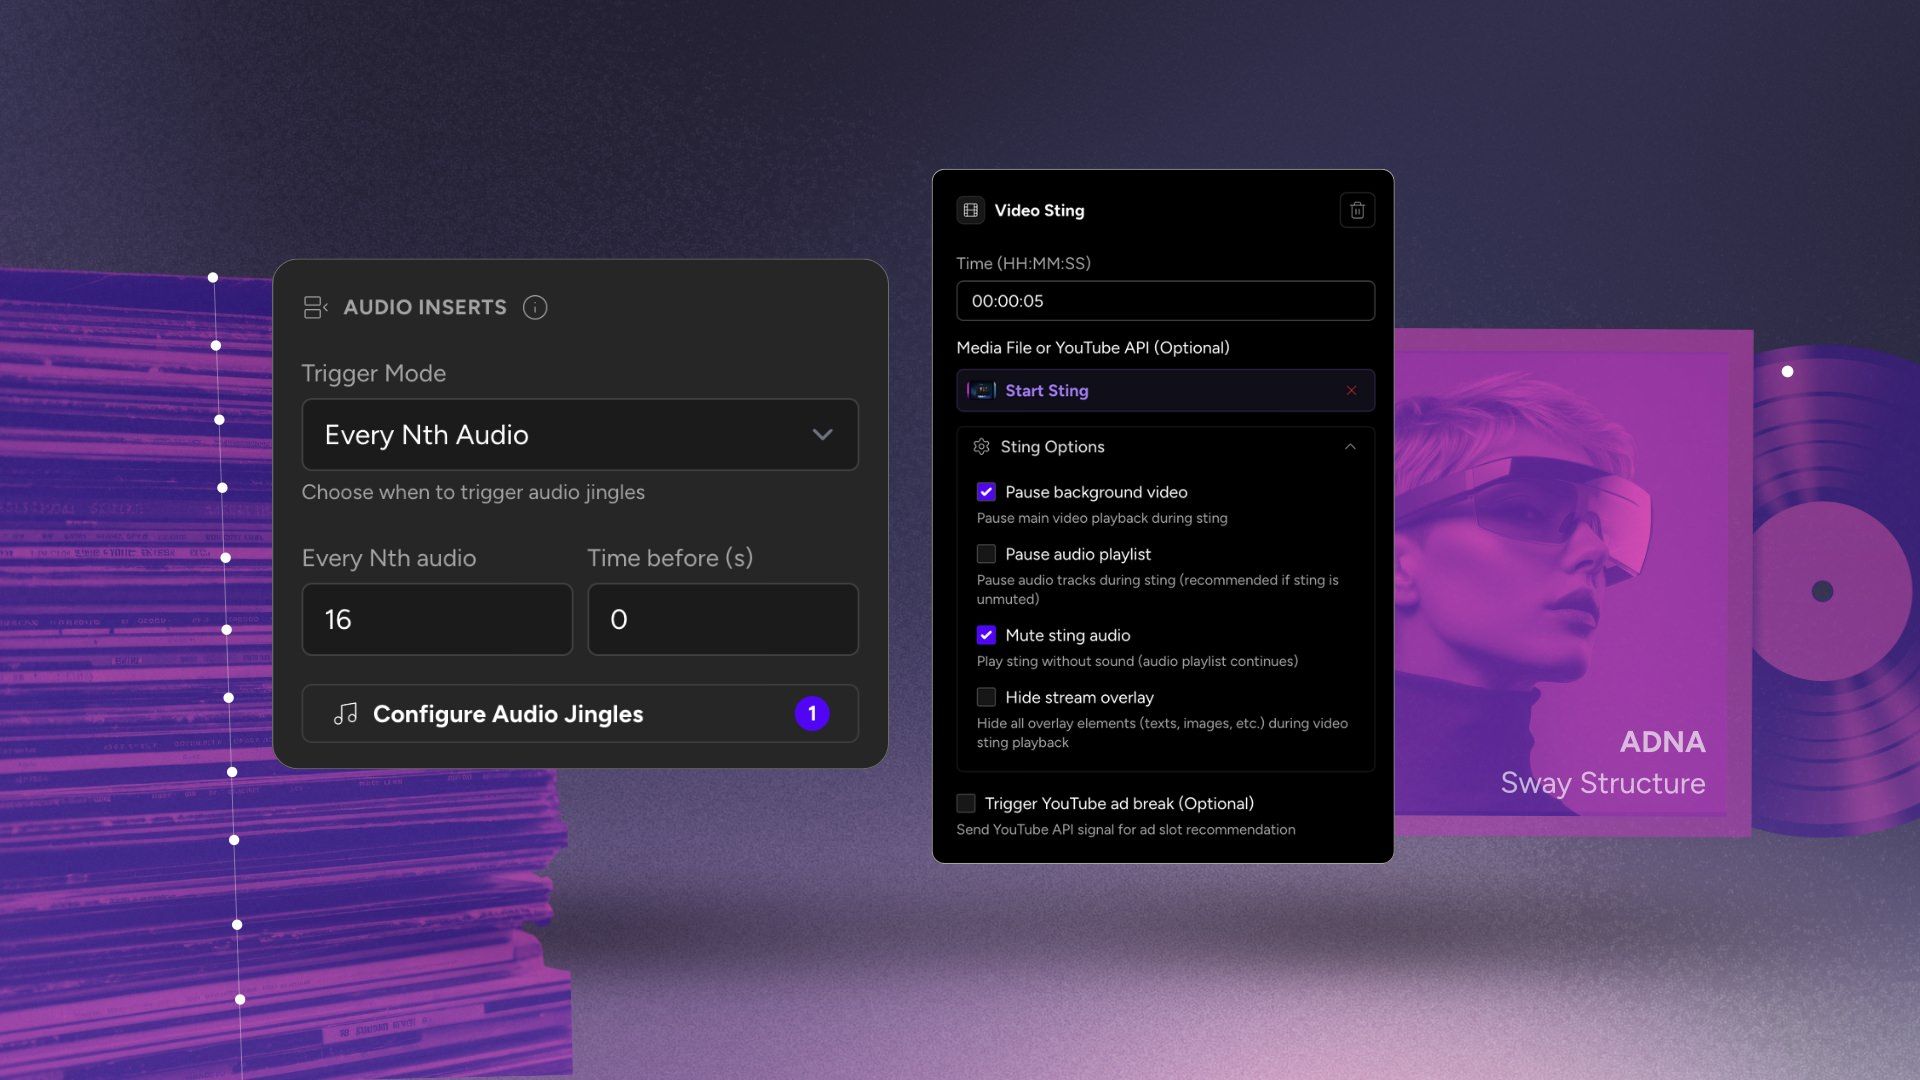
Task: Click the film strip icon next to Video Sting
Action: tap(970, 210)
